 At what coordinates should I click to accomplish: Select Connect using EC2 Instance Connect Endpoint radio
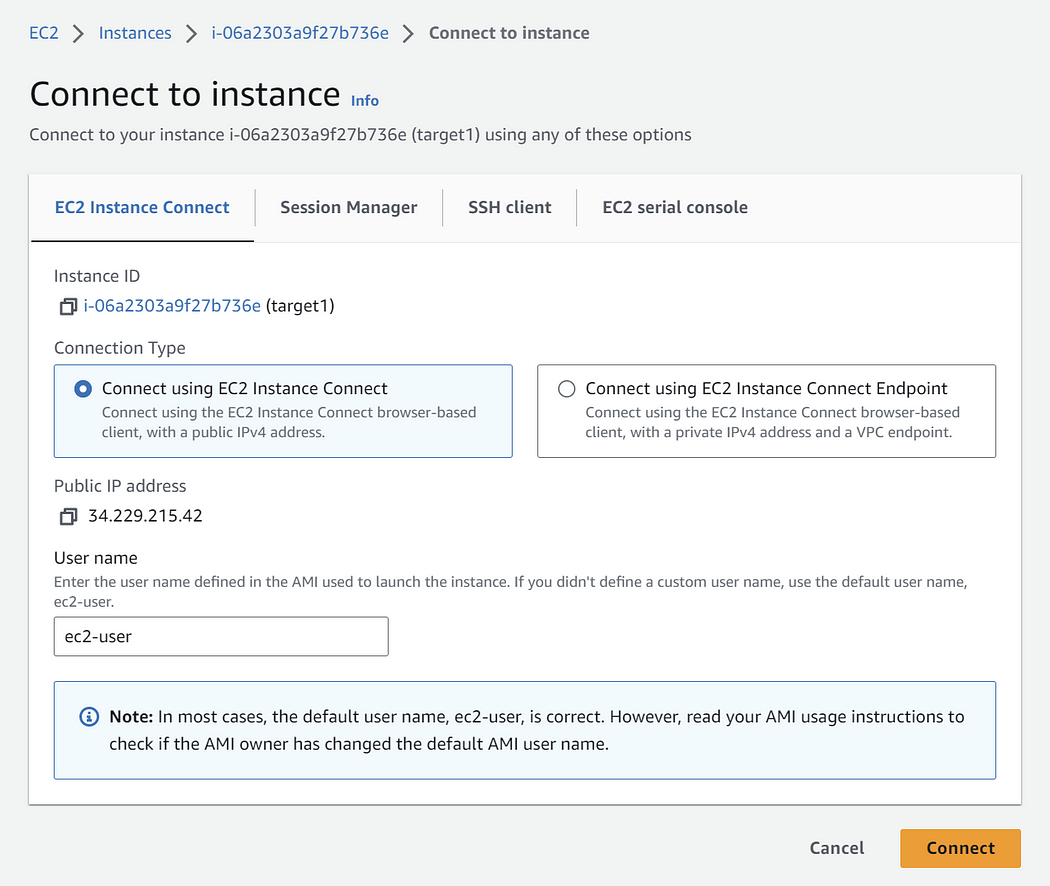[x=567, y=388]
